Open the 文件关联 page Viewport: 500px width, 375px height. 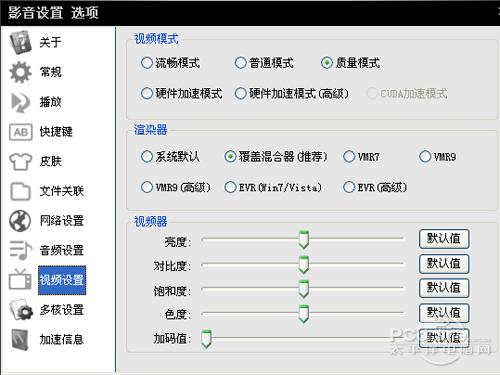tap(62, 191)
